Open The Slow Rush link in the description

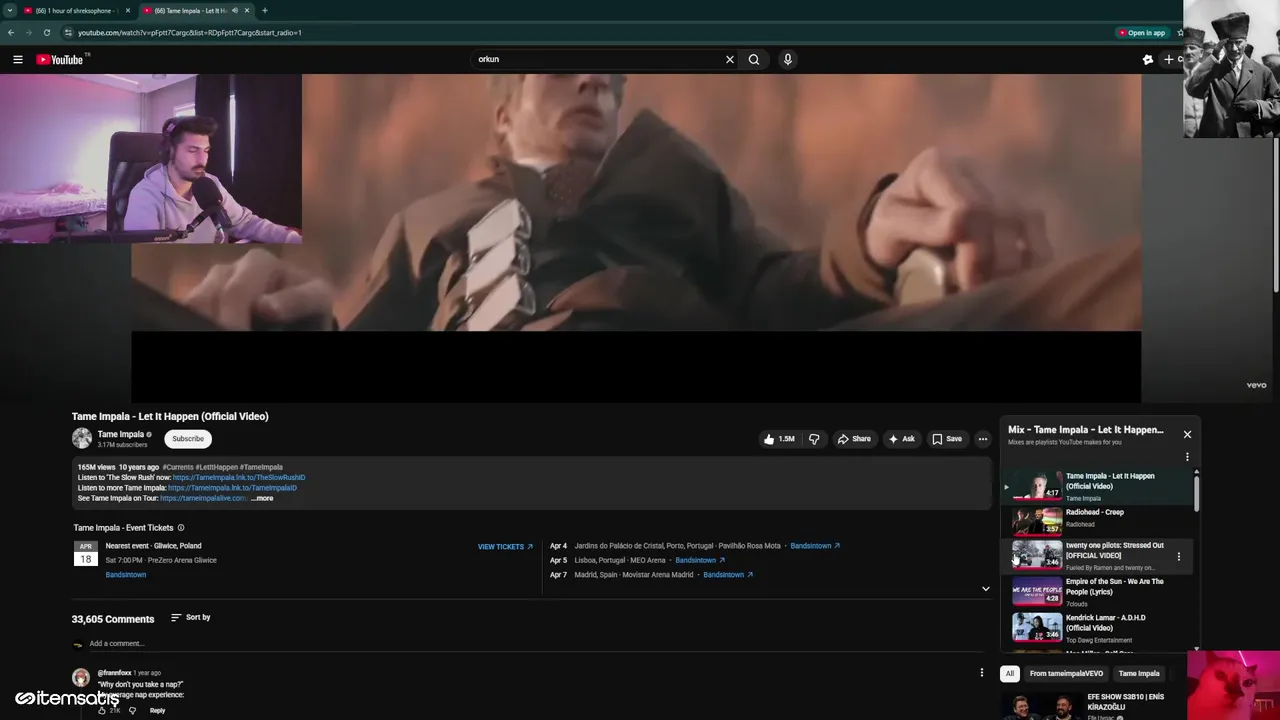[x=239, y=477]
